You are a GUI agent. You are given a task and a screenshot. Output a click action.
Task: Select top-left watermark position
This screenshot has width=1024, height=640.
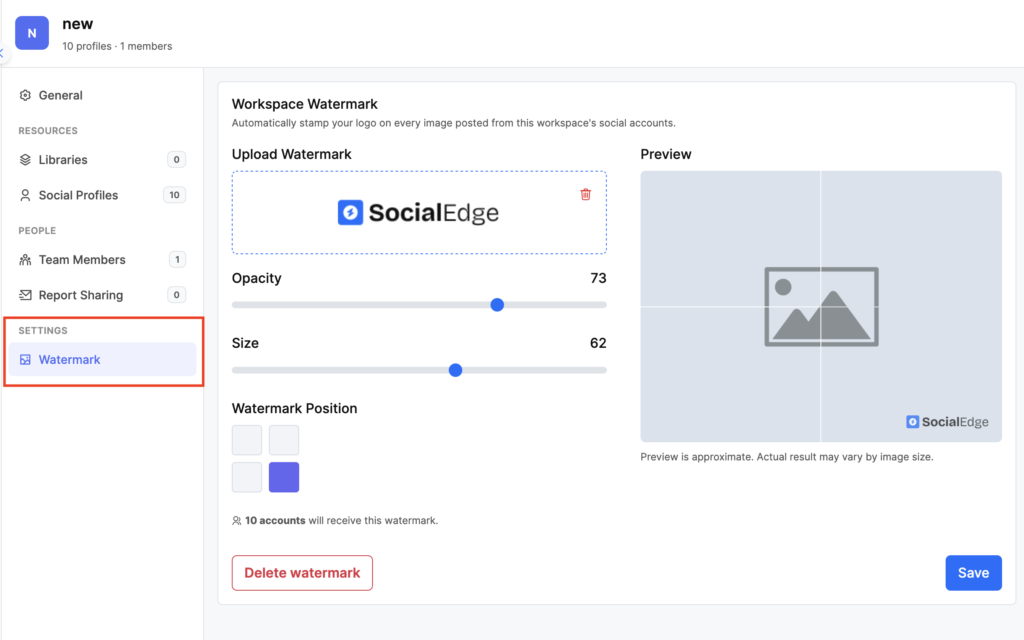pyautogui.click(x=247, y=440)
